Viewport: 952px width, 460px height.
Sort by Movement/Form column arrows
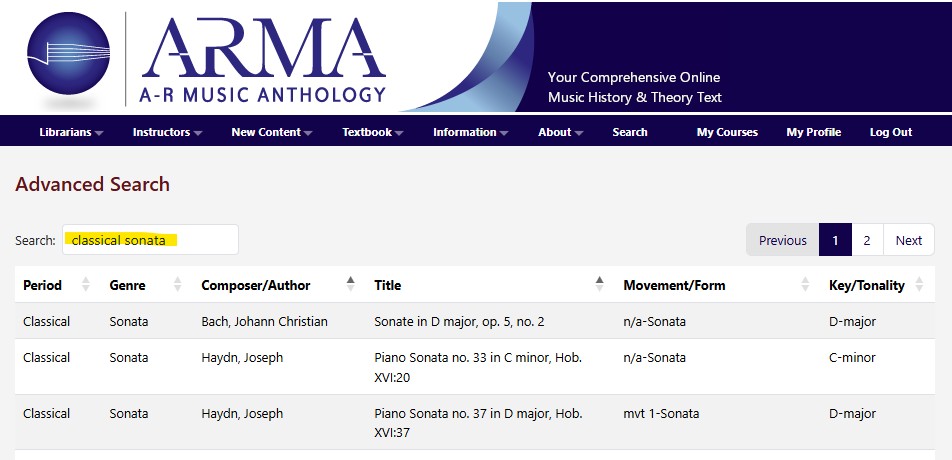coord(805,285)
